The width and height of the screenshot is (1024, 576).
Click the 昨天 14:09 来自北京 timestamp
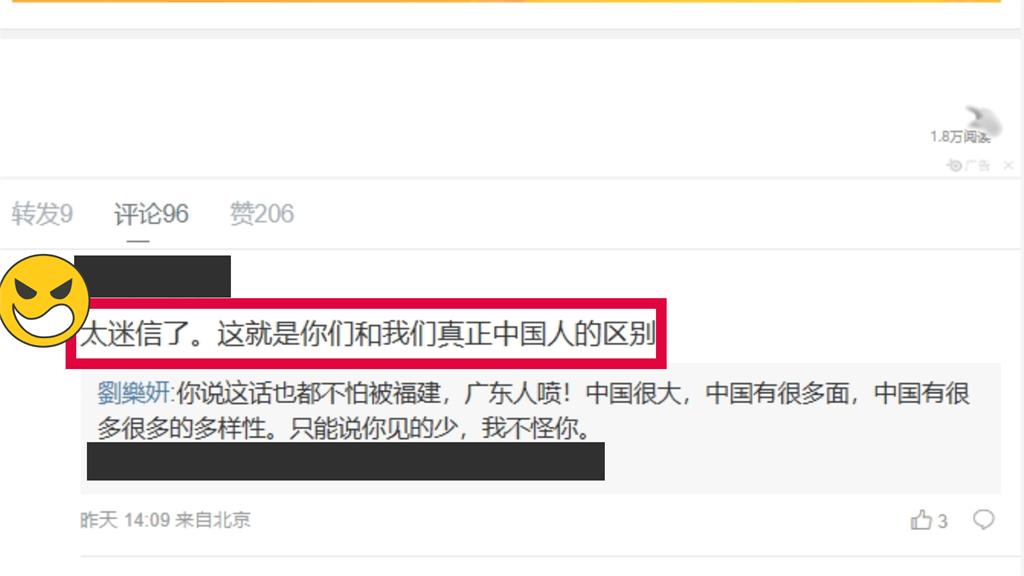(x=165, y=520)
